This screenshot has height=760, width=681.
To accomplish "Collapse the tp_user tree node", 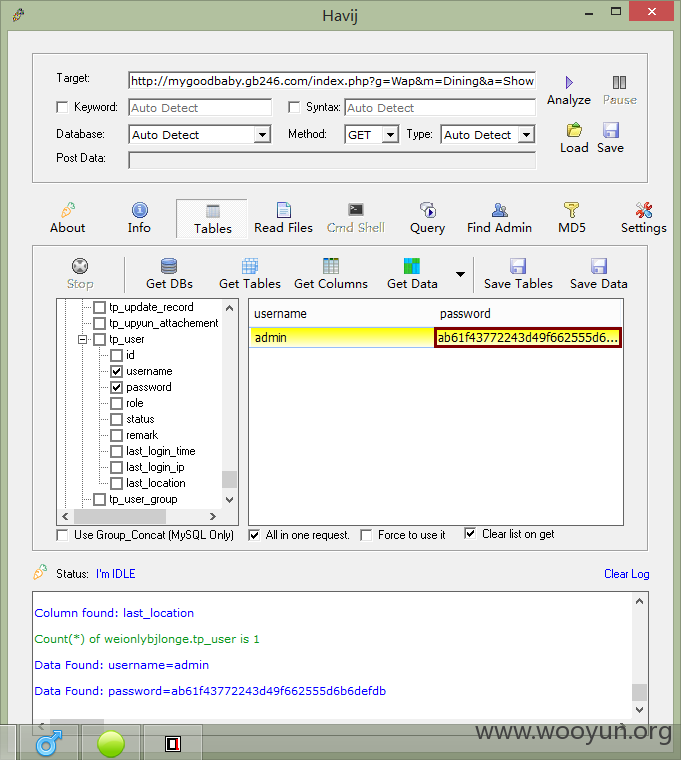I will (82, 339).
